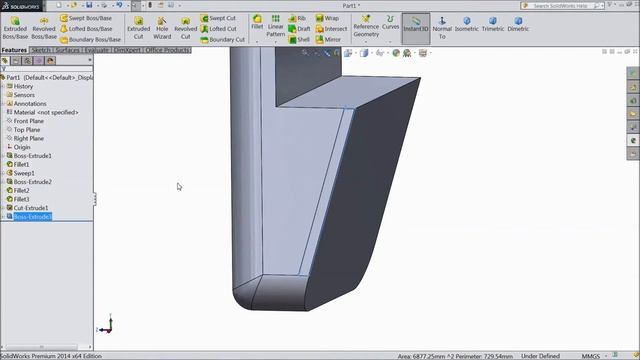This screenshot has width=640, height=360.
Task: Expand the Boss-Extrude2 feature node
Action: [x=3, y=182]
